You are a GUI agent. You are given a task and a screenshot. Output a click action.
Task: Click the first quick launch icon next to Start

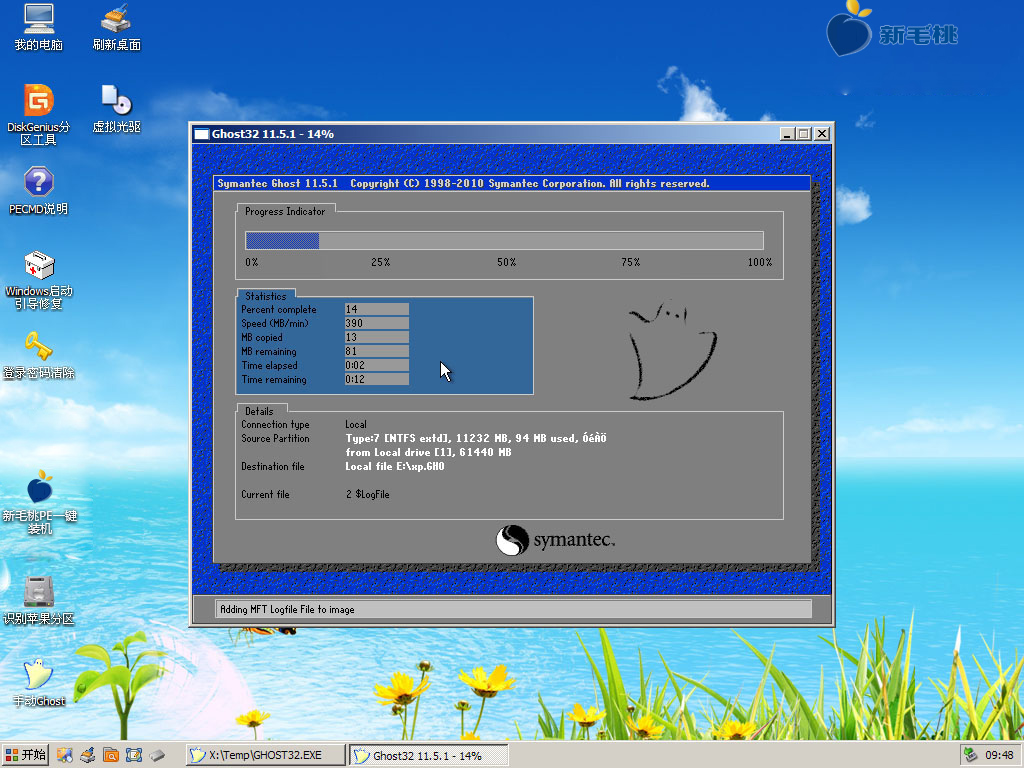click(64, 756)
